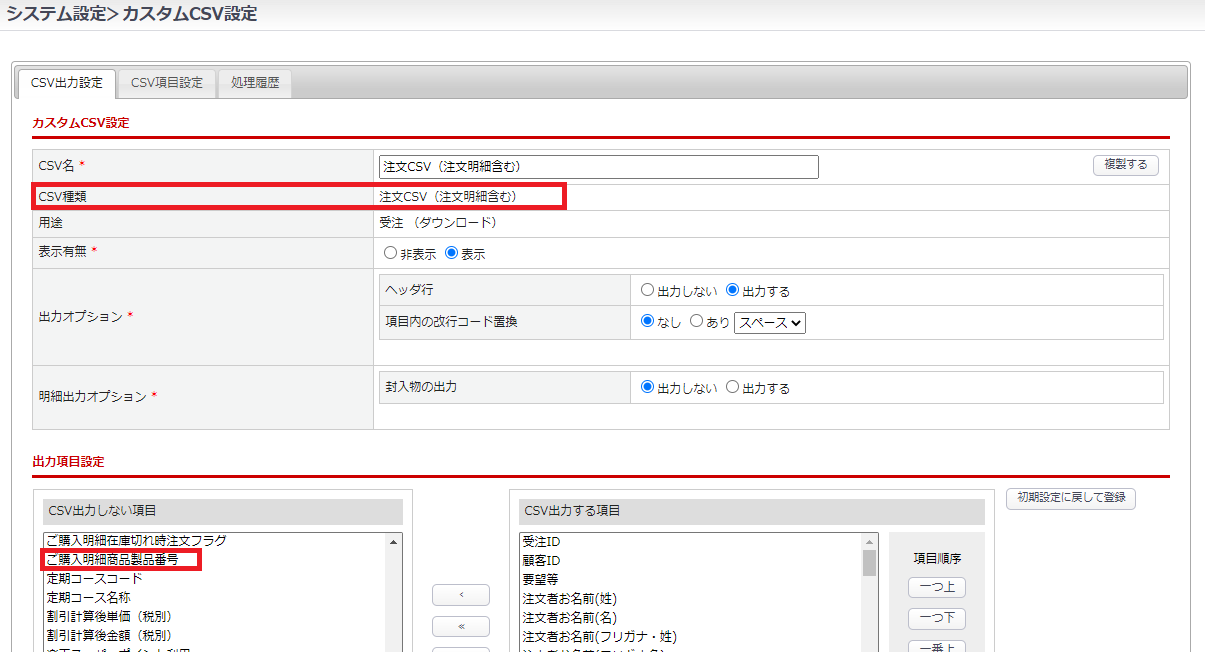Switch to CSV項目設定 tab
The height and width of the screenshot is (652, 1205).
click(167, 83)
